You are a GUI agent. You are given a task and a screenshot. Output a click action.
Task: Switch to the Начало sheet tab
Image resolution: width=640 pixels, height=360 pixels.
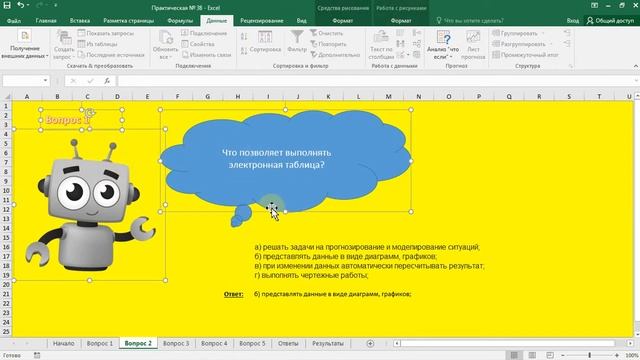(x=64, y=343)
